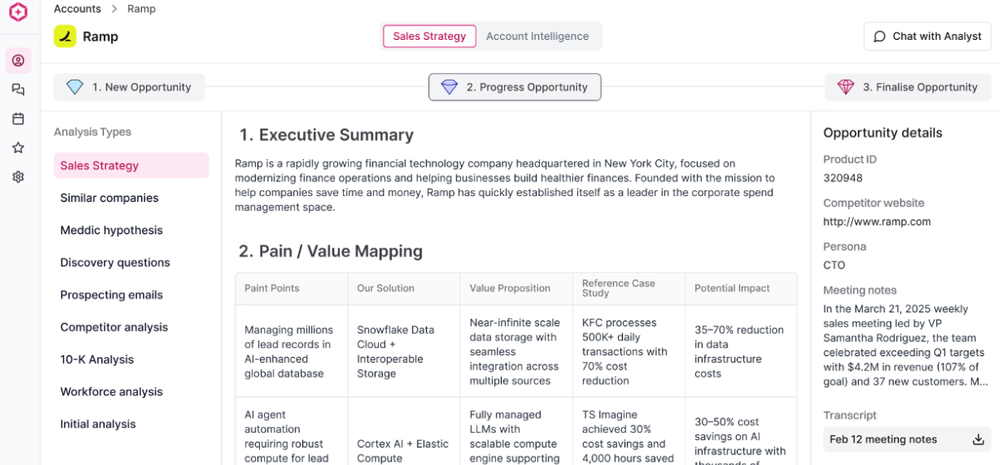Image resolution: width=1000 pixels, height=465 pixels.
Task: Click the pink hexagon app logo
Action: (x=18, y=12)
